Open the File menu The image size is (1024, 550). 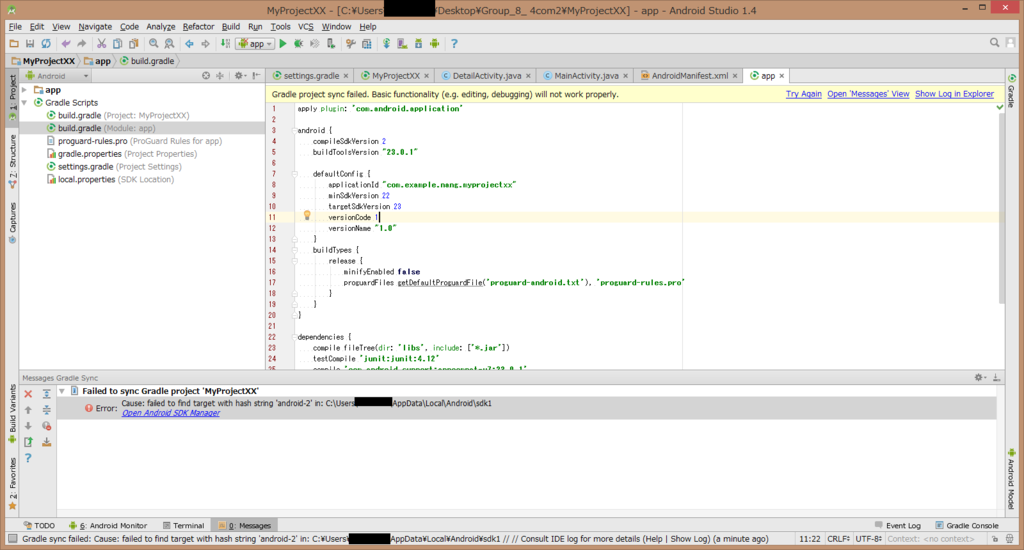pos(15,27)
